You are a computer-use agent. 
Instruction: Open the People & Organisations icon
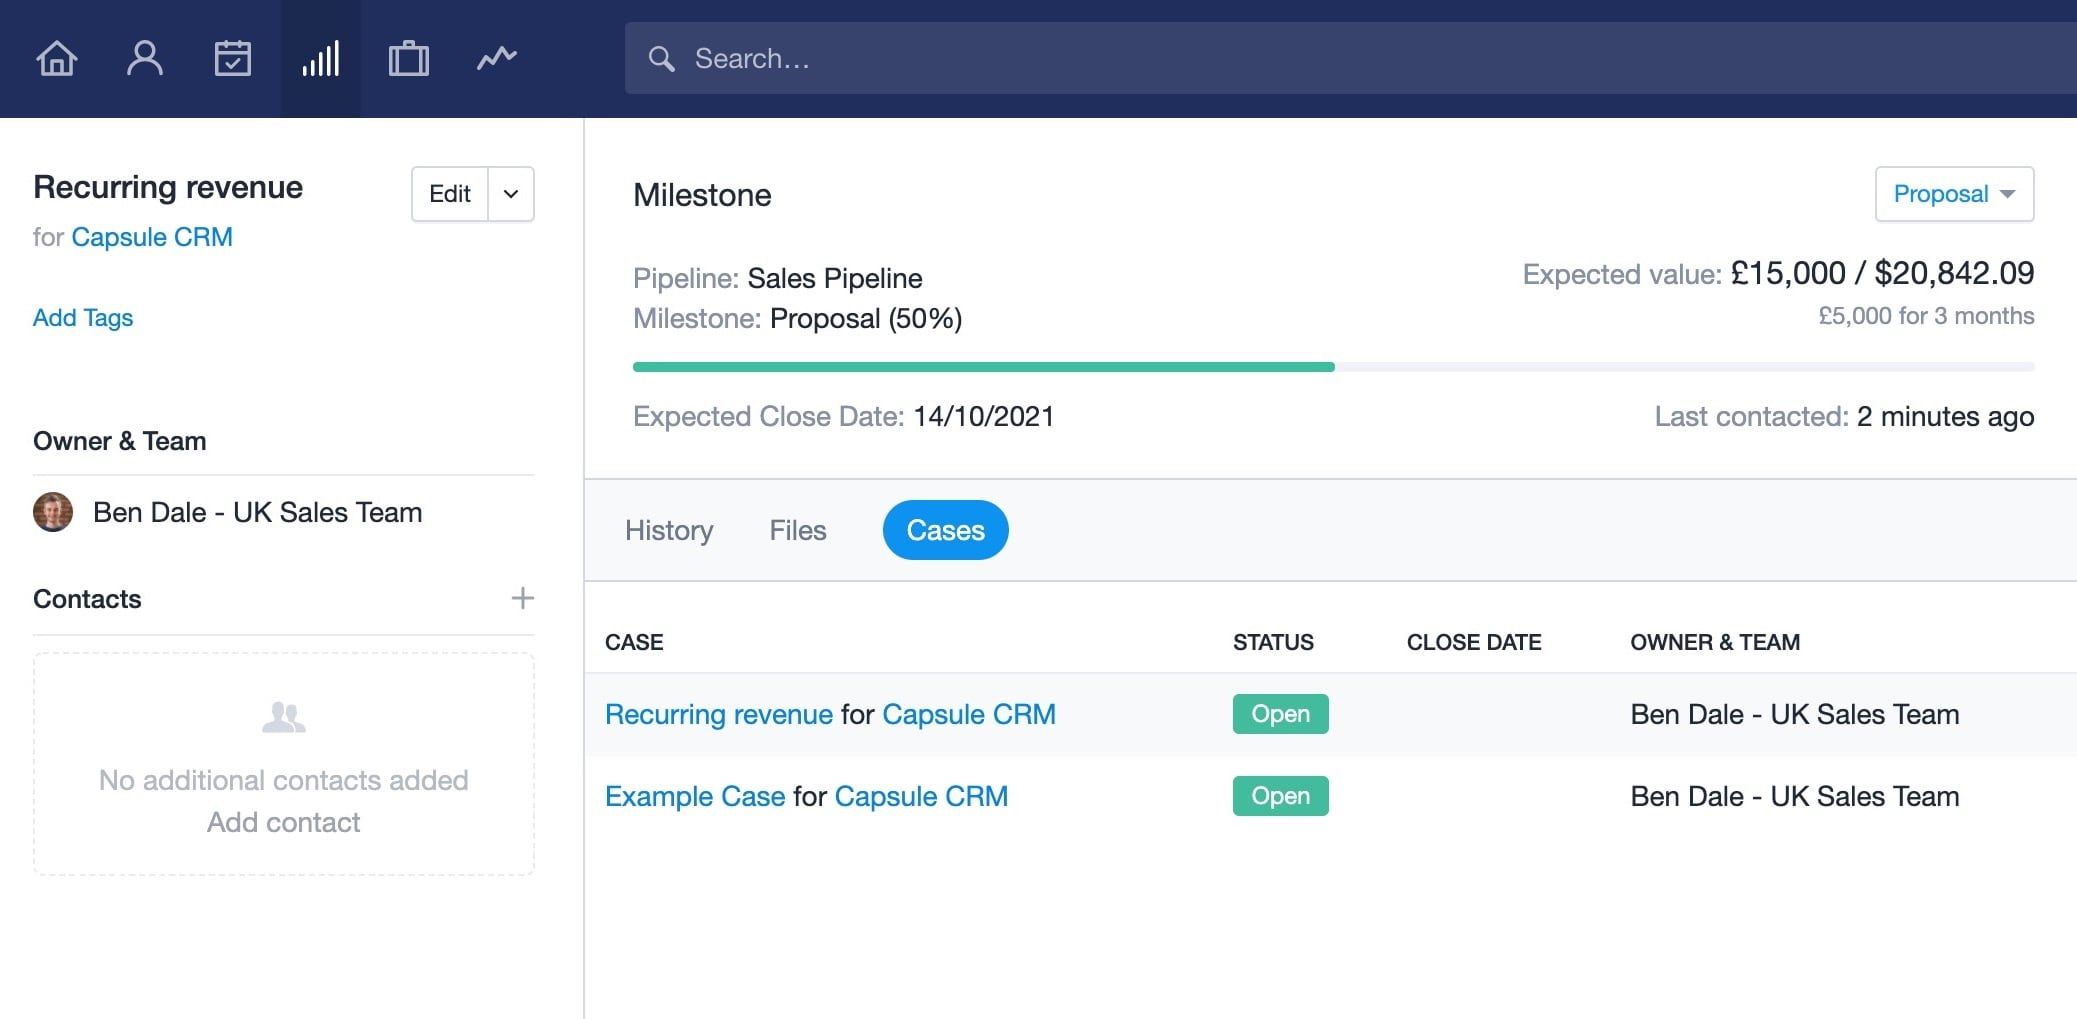tap(145, 58)
